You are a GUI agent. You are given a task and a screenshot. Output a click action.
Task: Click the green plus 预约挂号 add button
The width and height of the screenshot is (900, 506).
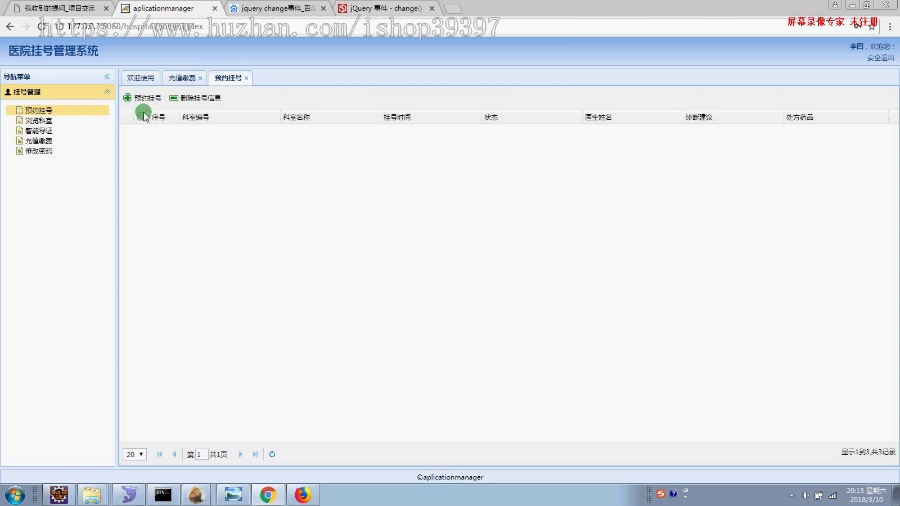142,98
